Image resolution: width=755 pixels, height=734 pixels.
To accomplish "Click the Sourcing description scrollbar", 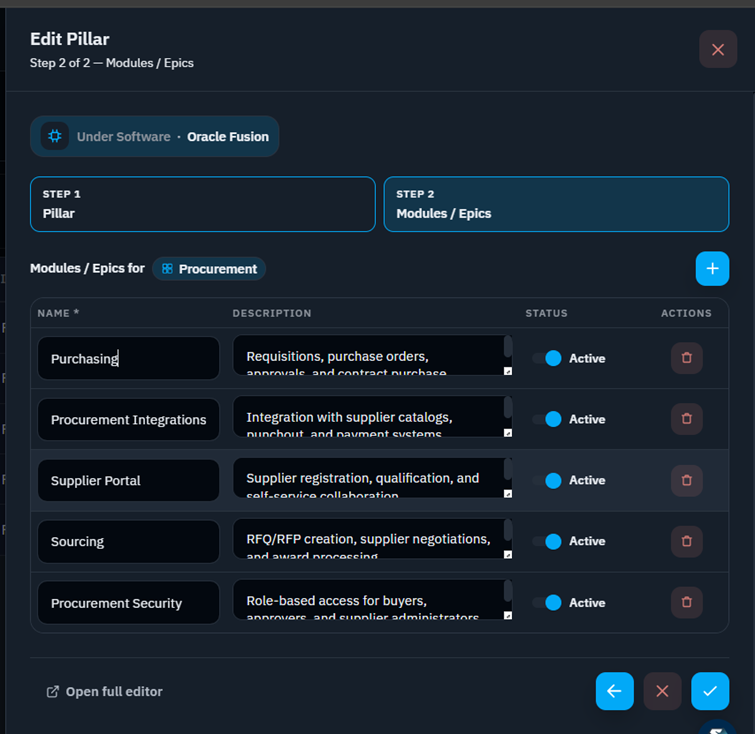I will pyautogui.click(x=508, y=530).
